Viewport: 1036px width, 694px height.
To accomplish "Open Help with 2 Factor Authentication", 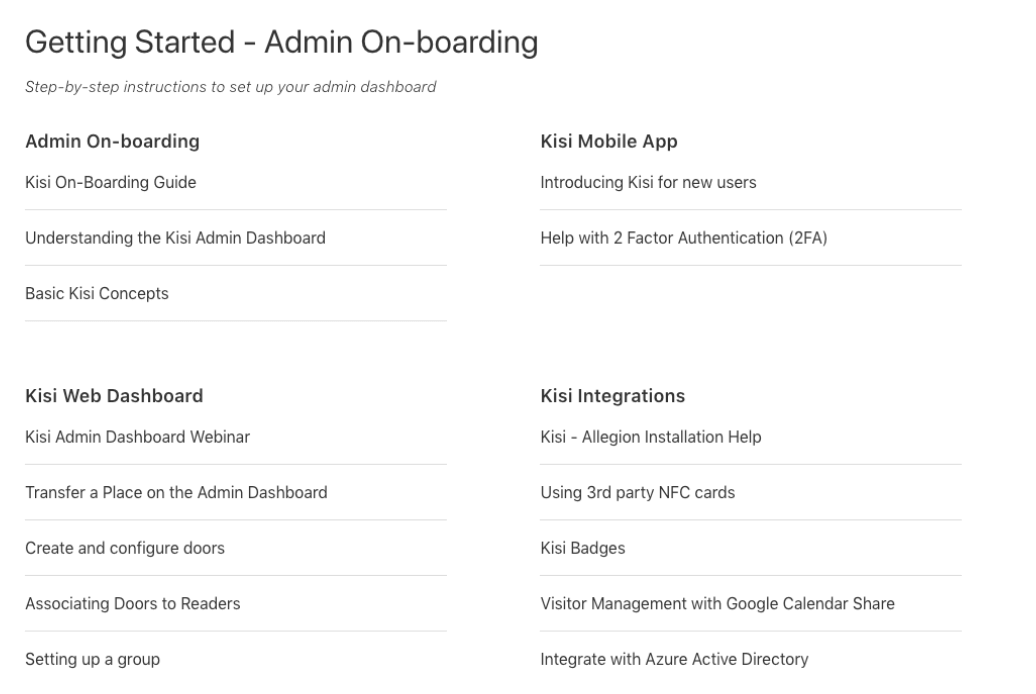I will [684, 238].
